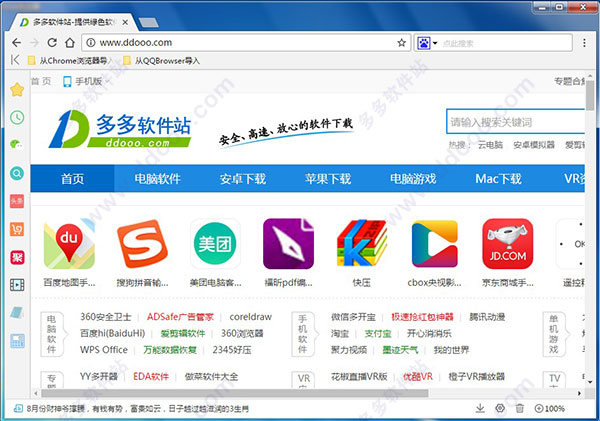Open the calculator icon in sidebar
Image resolution: width=600 pixels, height=421 pixels.
[x=17, y=340]
